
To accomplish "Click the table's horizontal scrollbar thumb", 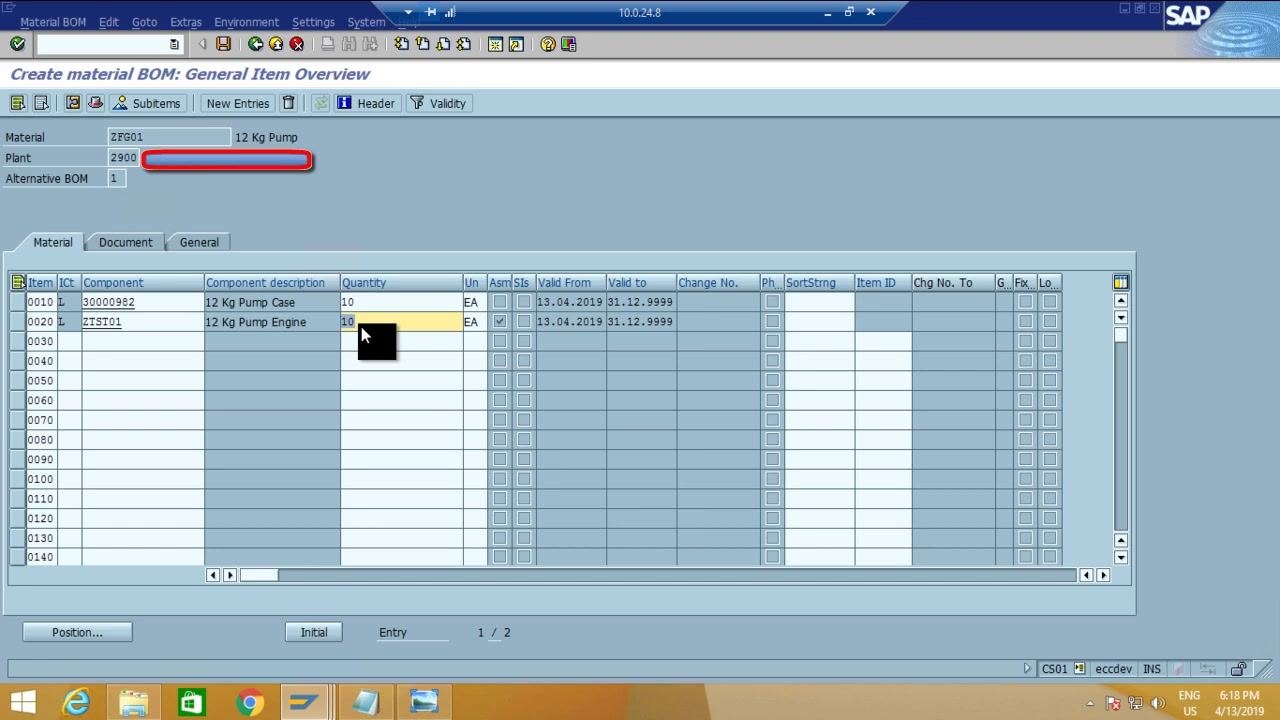I will (259, 575).
